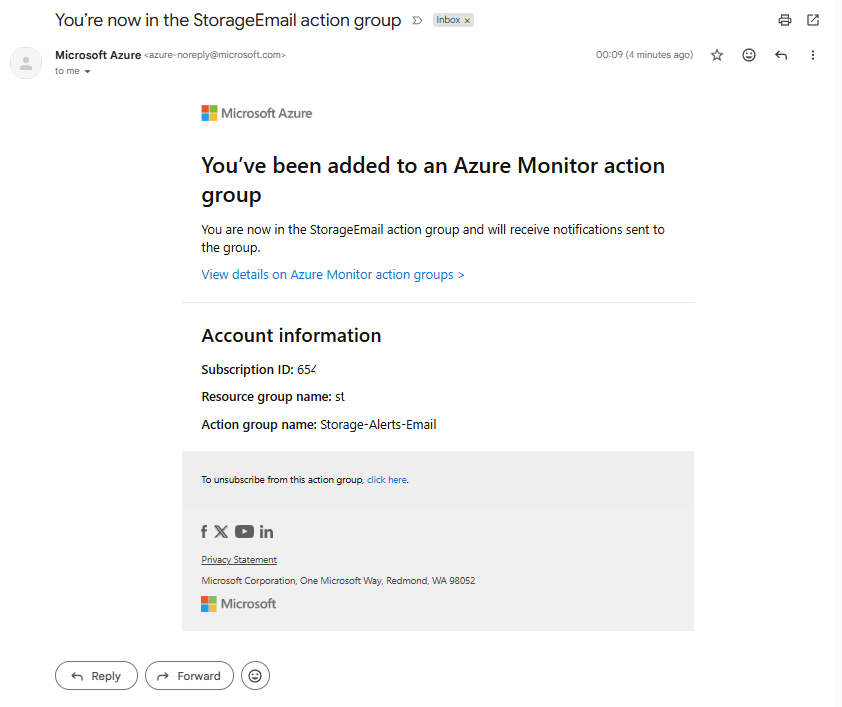The height and width of the screenshot is (707, 842).
Task: Star this Microsoft Azure email
Action: click(x=717, y=56)
